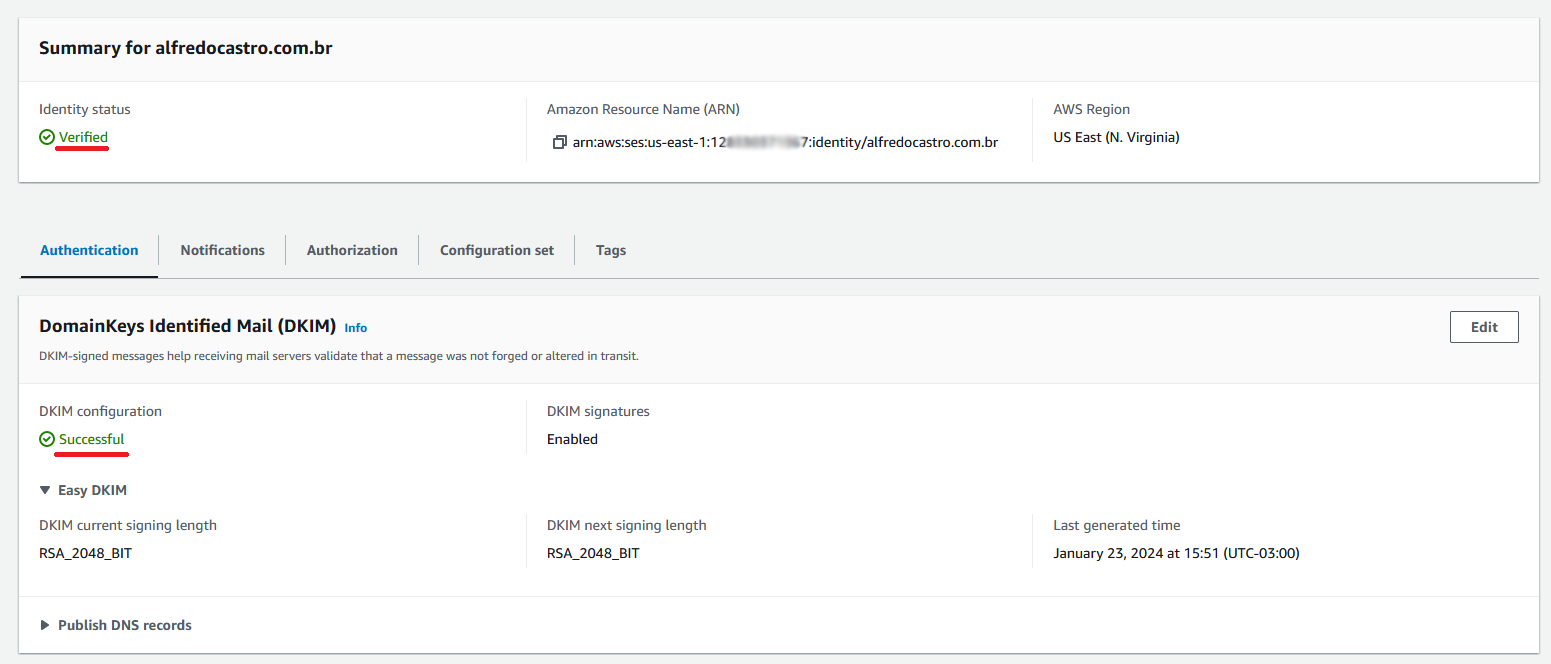Click the DomainKeys Identified Mail (DKIM) heading
1551x664 pixels.
187,326
